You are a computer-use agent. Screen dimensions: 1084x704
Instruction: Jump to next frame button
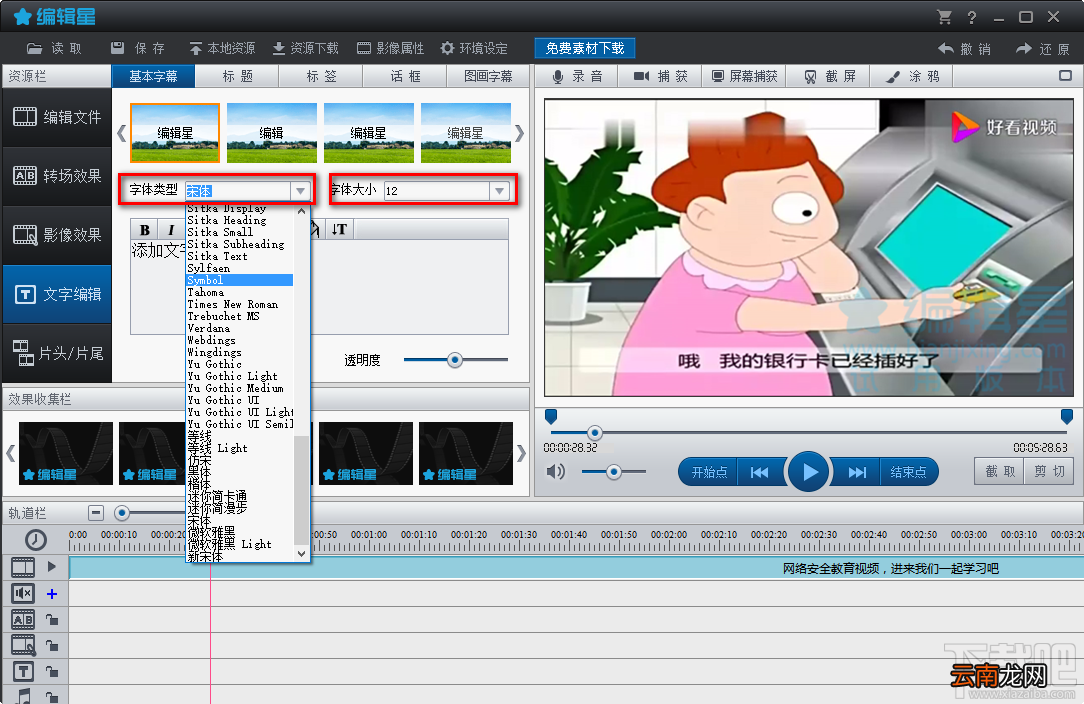click(857, 472)
